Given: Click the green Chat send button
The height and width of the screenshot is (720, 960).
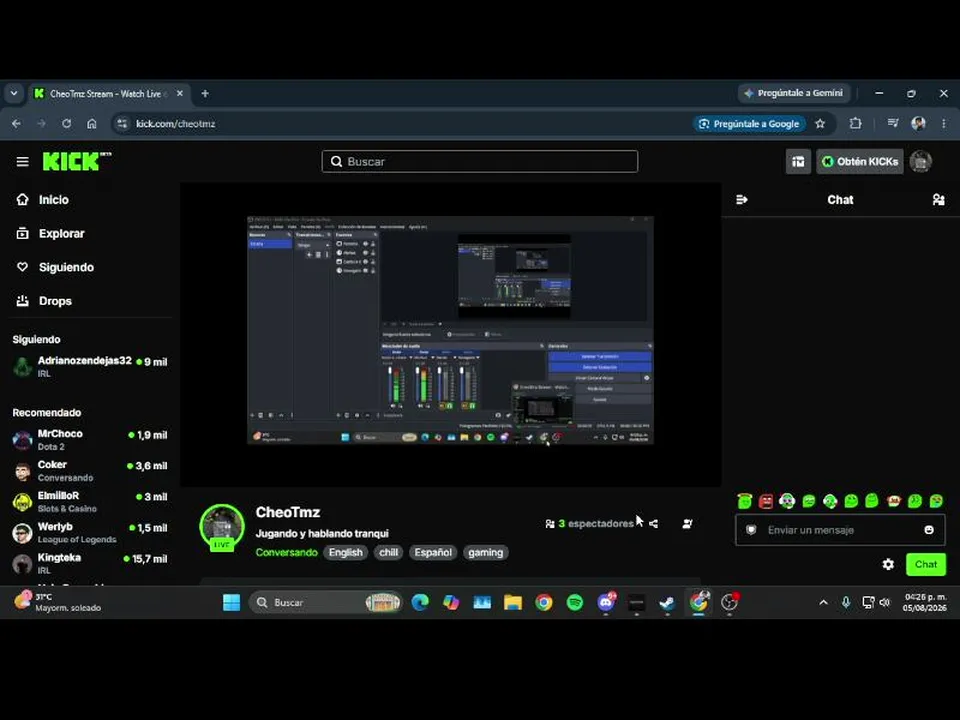Looking at the screenshot, I should (x=926, y=564).
